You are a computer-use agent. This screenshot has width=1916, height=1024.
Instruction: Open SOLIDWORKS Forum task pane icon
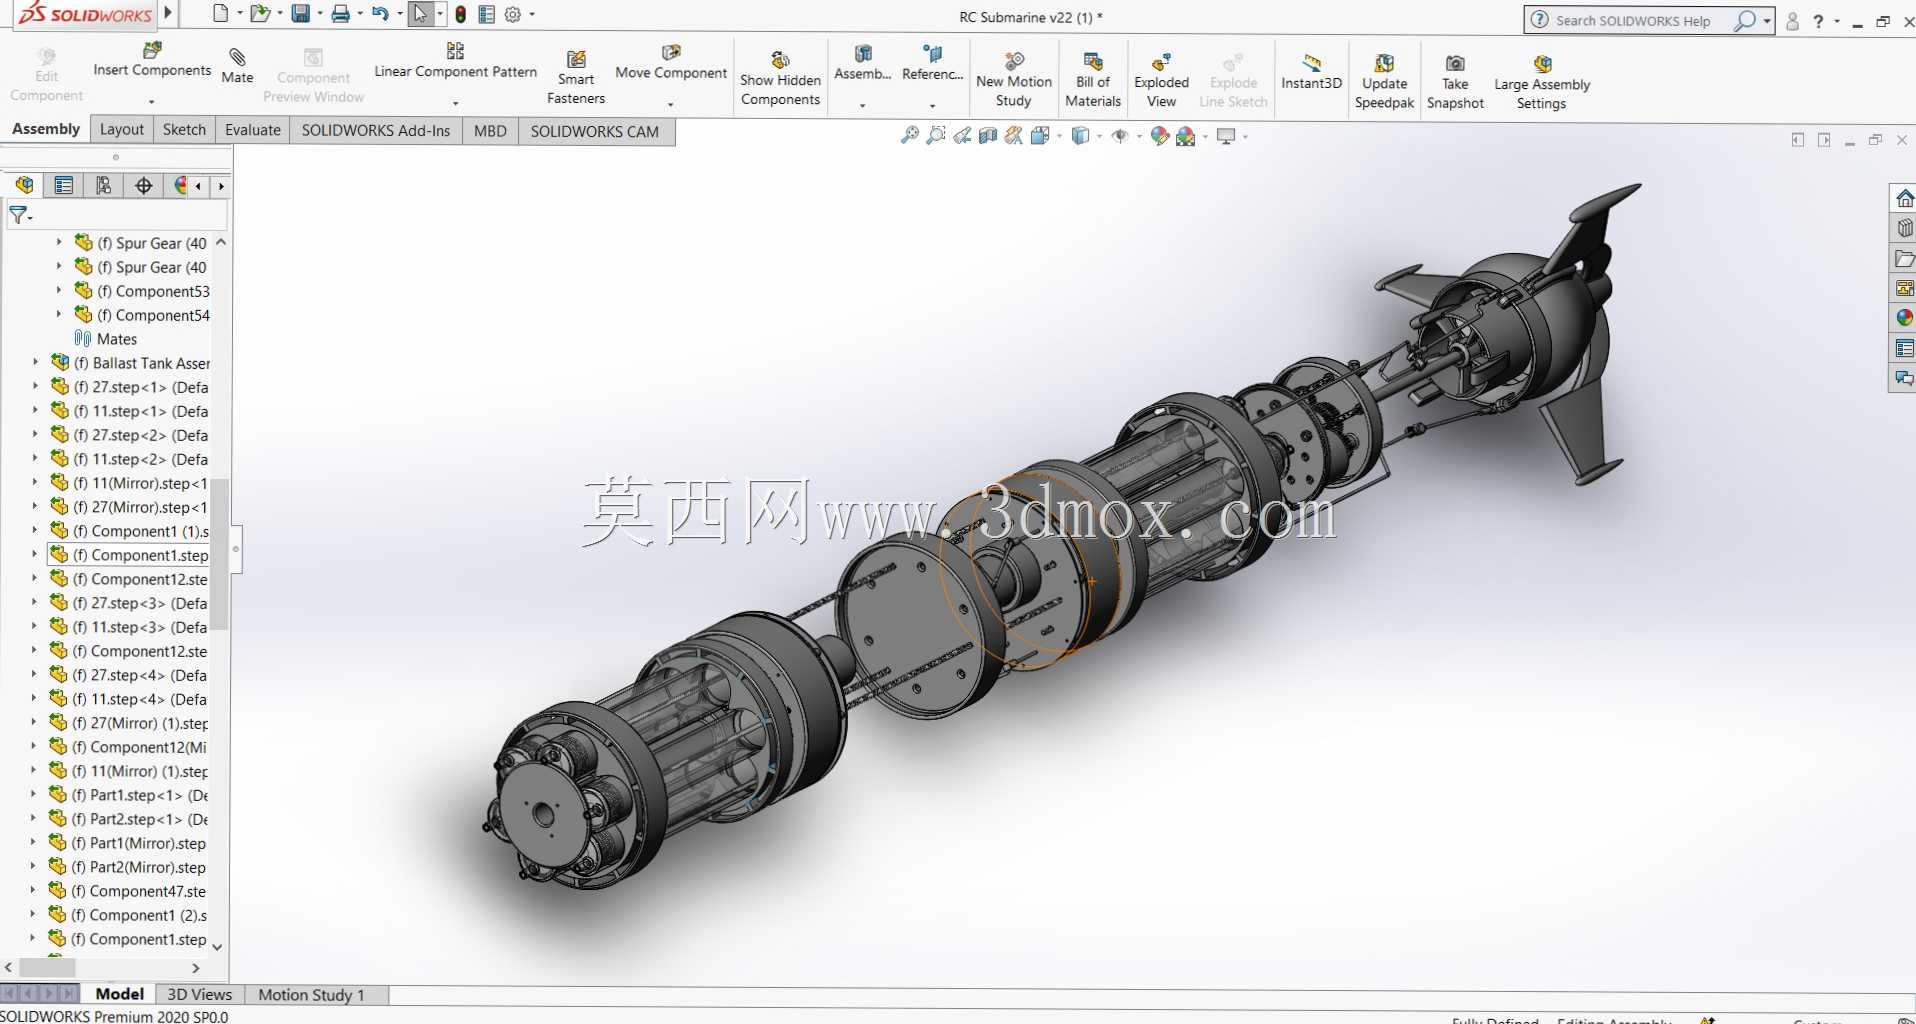(1904, 378)
